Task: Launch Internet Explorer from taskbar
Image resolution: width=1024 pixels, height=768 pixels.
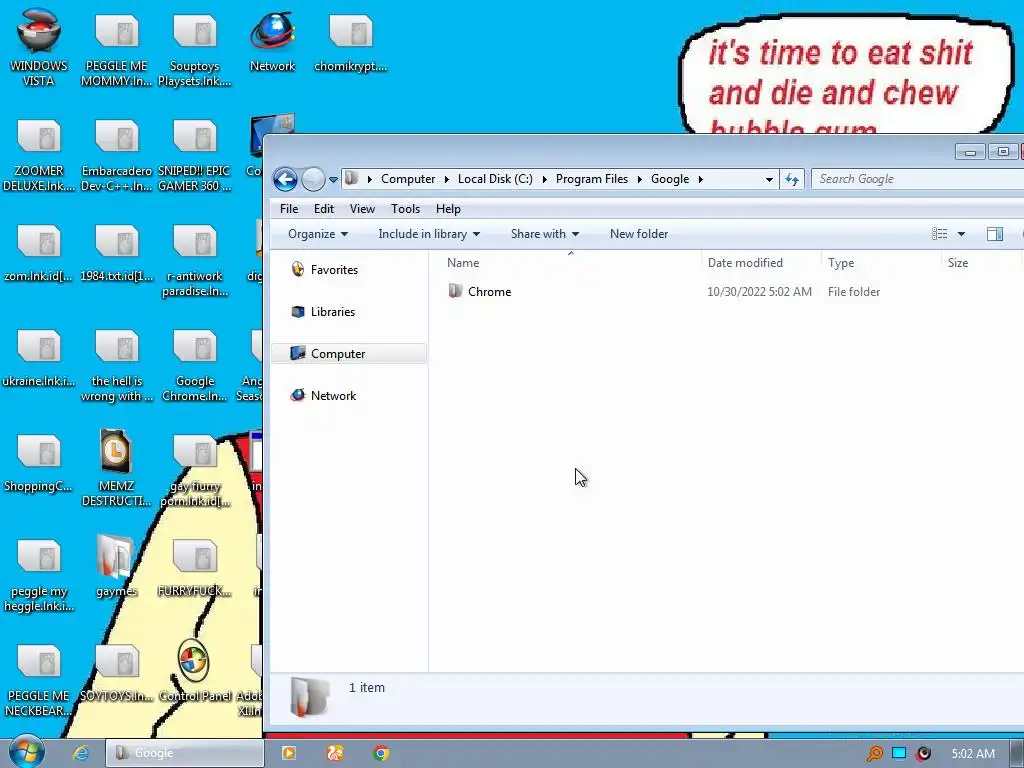Action: pyautogui.click(x=80, y=753)
